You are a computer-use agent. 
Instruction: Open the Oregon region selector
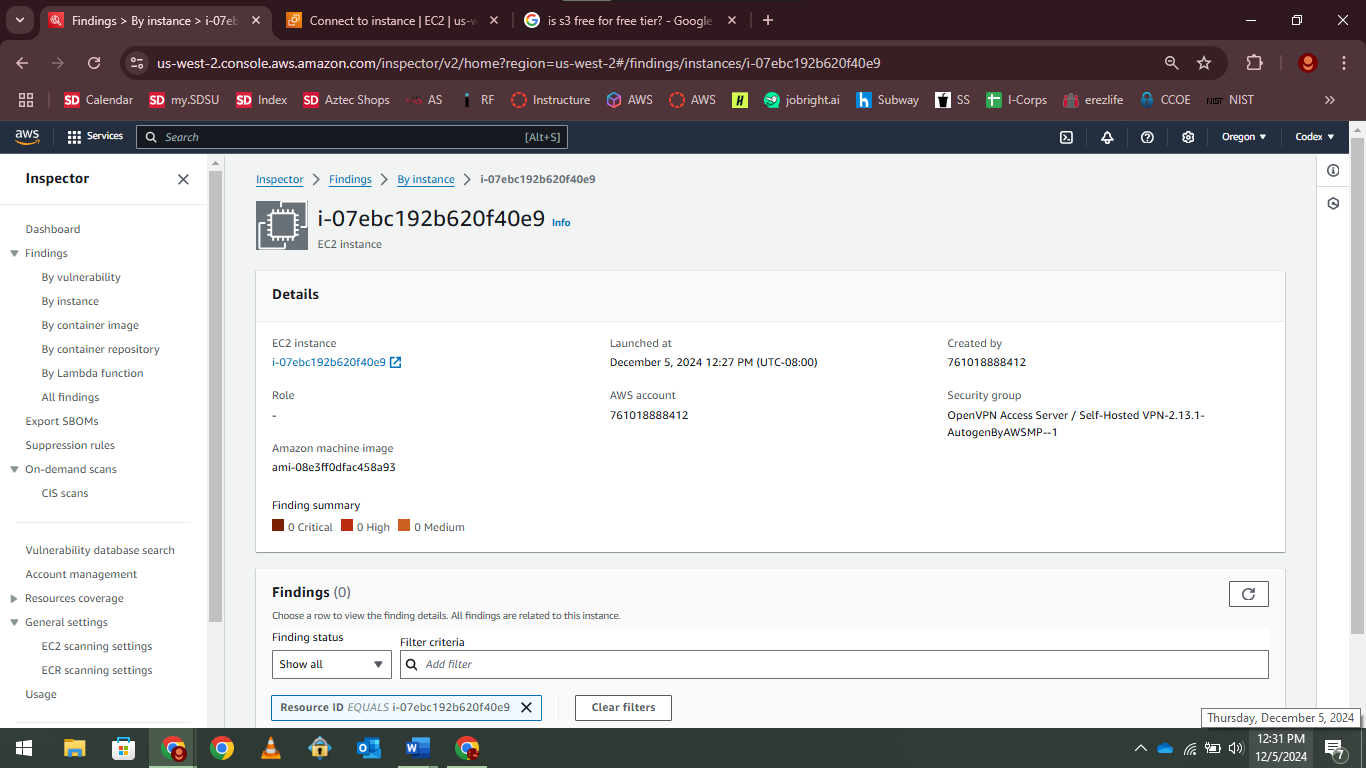(x=1242, y=136)
